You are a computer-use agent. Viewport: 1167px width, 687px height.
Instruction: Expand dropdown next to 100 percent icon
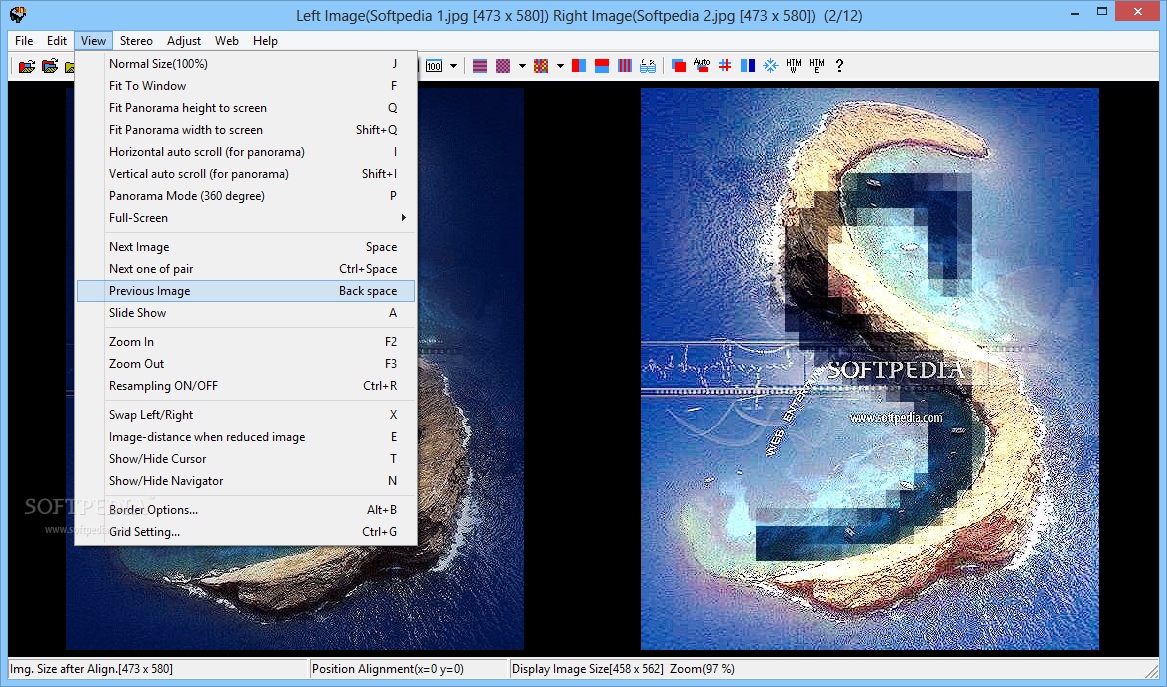[453, 66]
